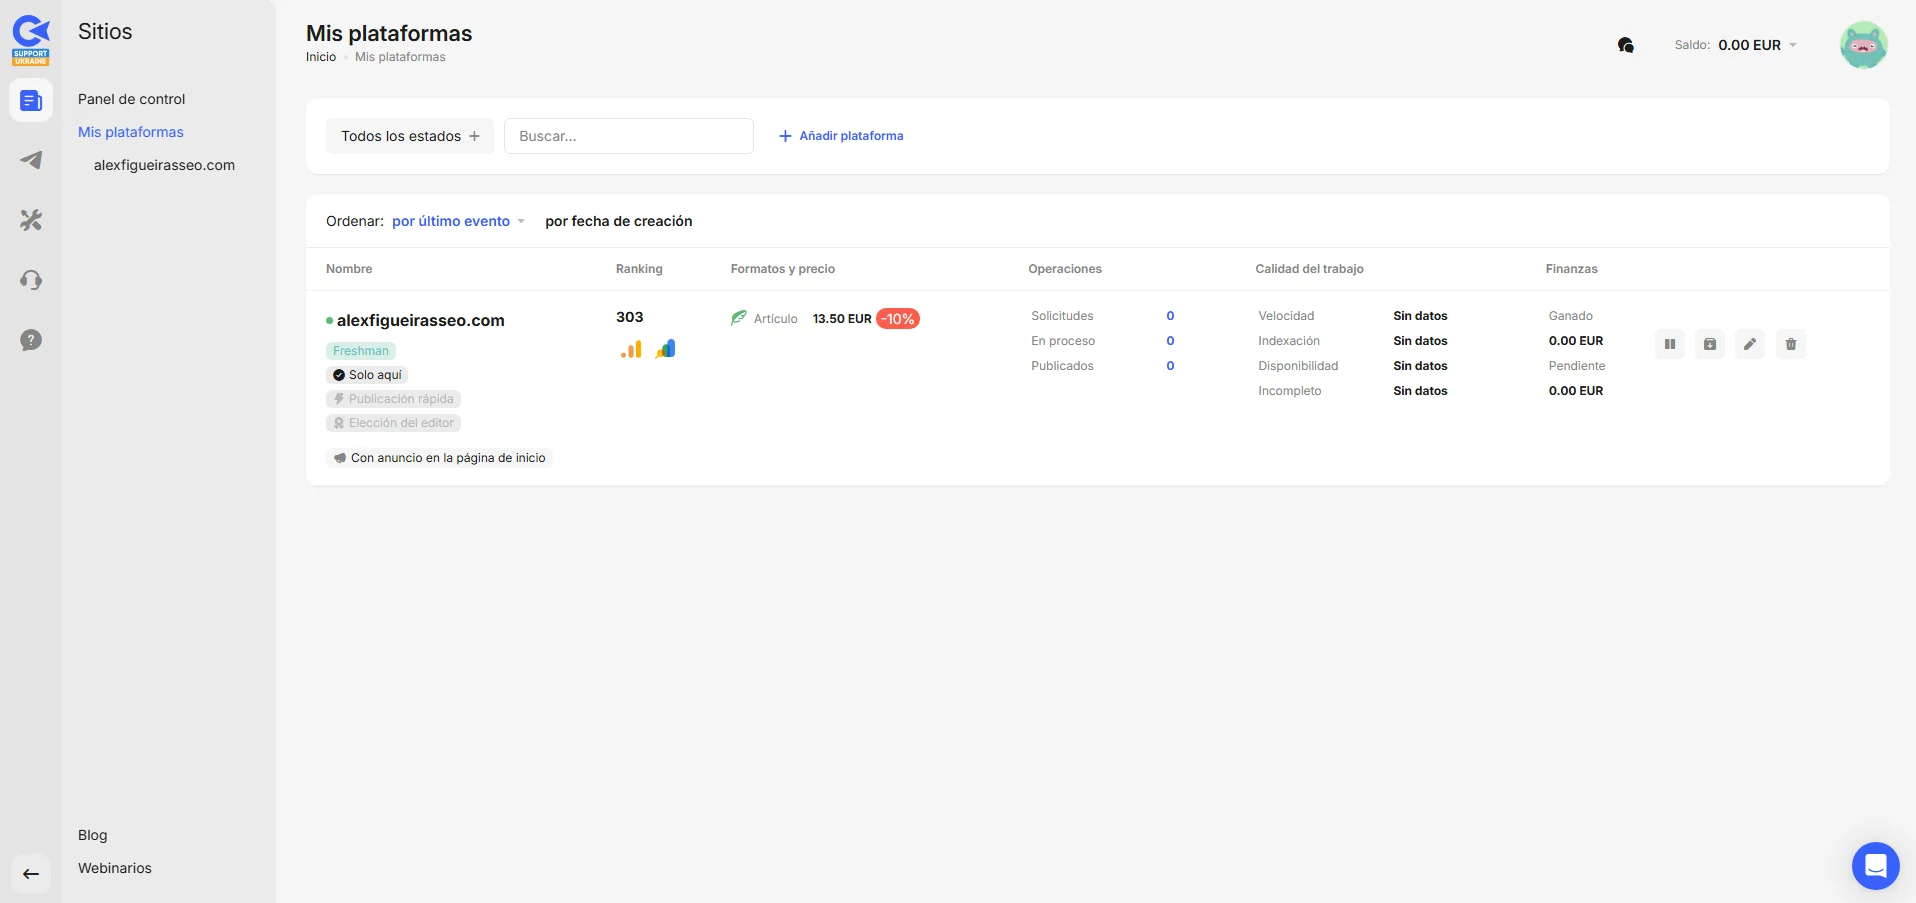Click the Solicitudes count 0
The image size is (1916, 903).
tap(1170, 316)
